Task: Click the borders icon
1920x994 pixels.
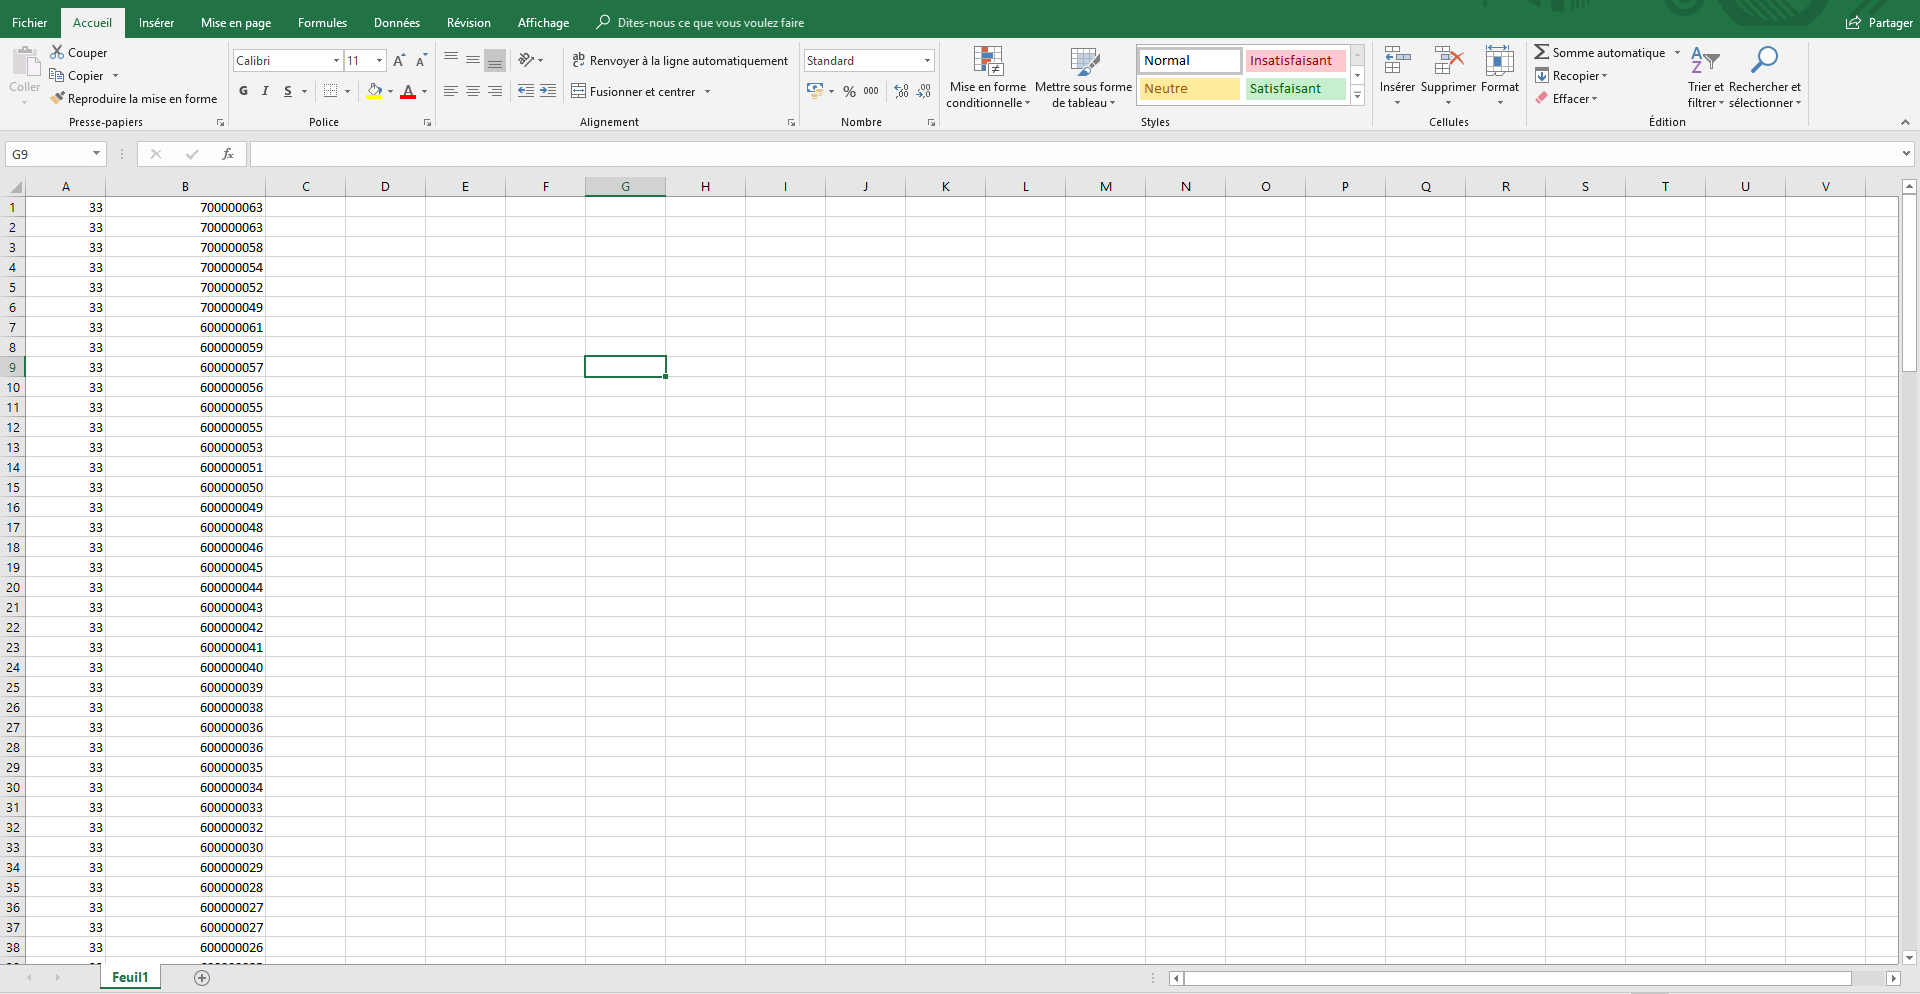Action: (x=331, y=91)
